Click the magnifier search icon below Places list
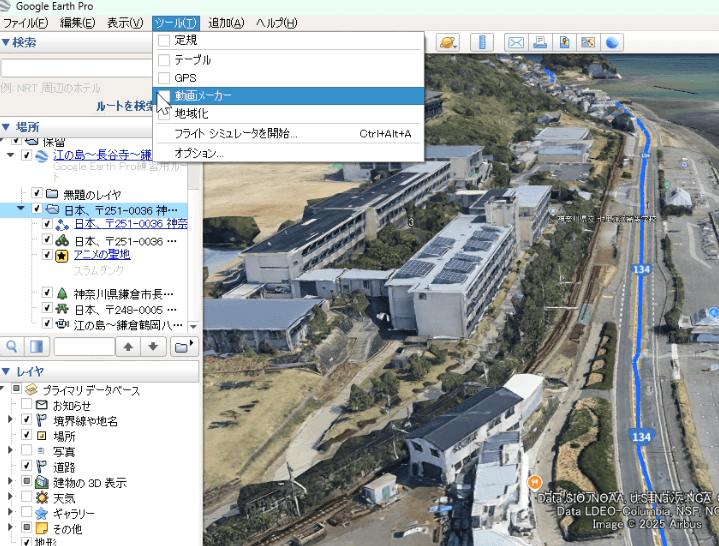719x546 pixels. coord(13,346)
